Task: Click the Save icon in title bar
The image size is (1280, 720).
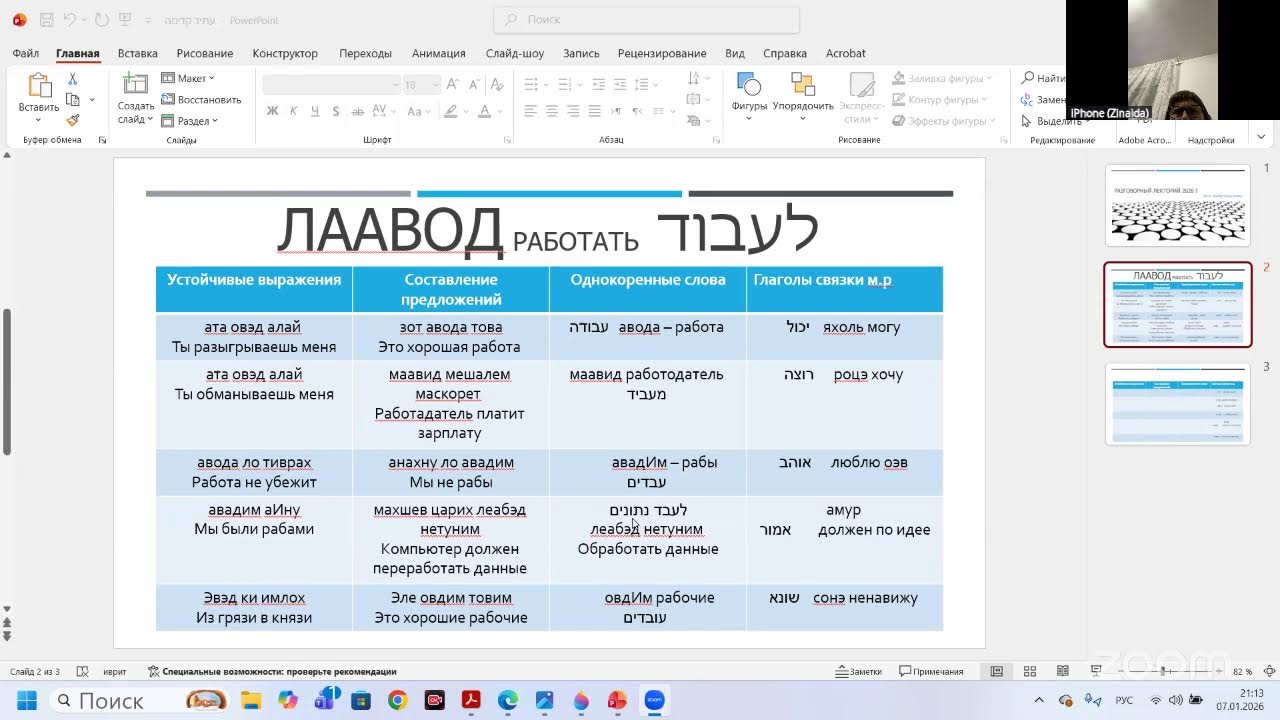Action: 46,19
